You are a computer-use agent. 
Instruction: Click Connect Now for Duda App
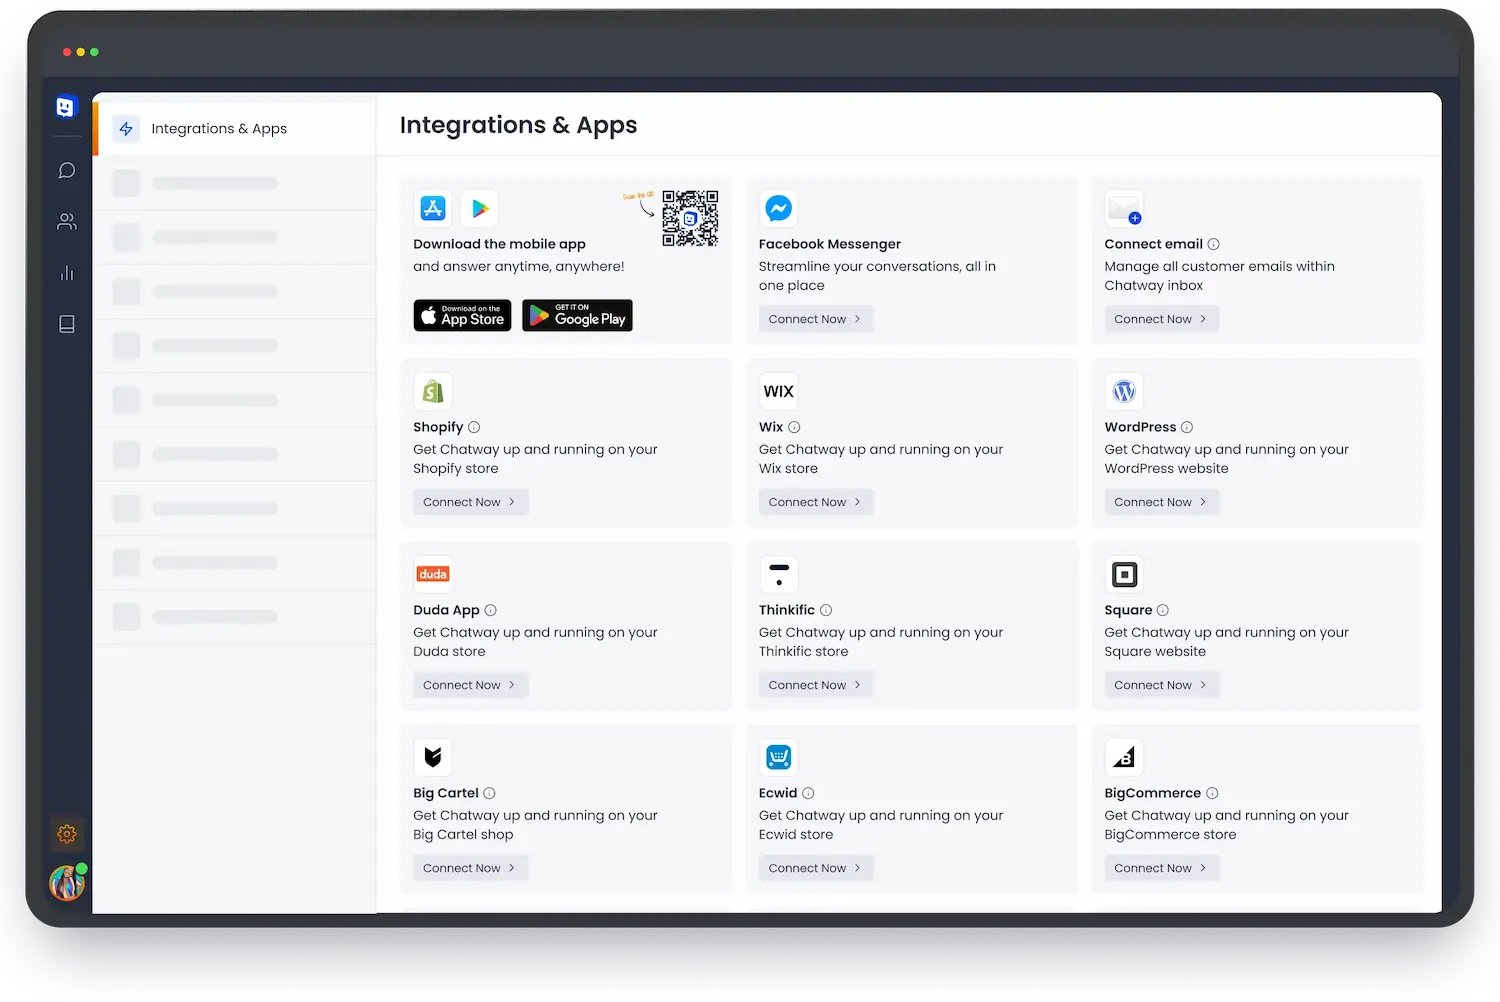470,685
